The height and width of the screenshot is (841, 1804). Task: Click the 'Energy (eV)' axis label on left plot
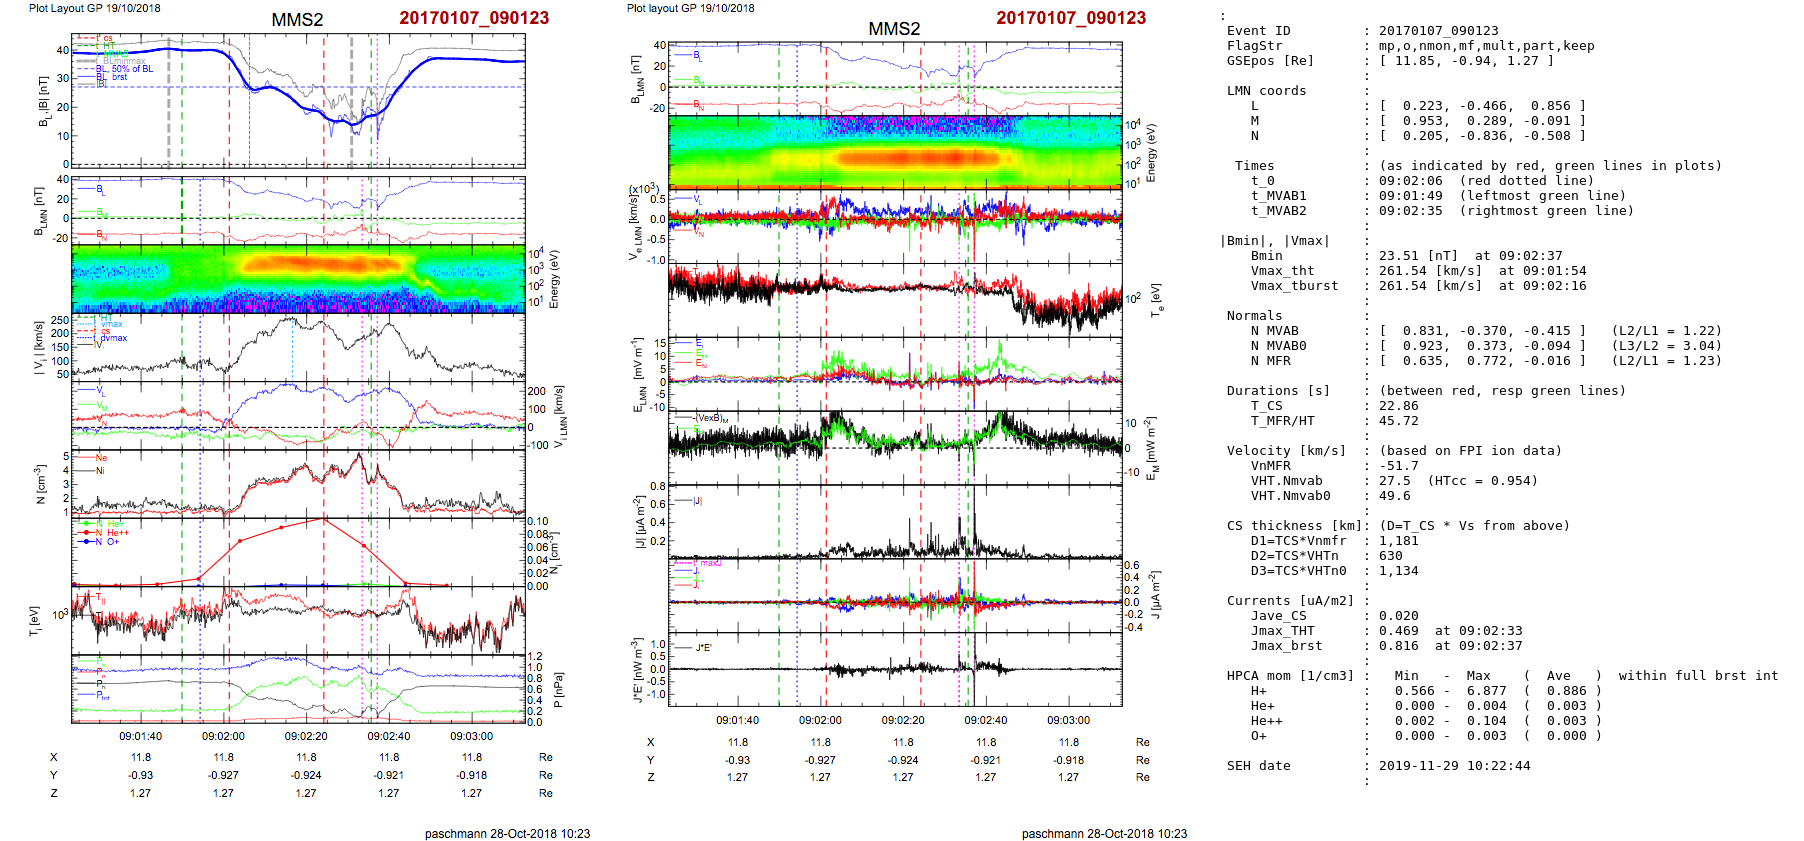coord(554,279)
